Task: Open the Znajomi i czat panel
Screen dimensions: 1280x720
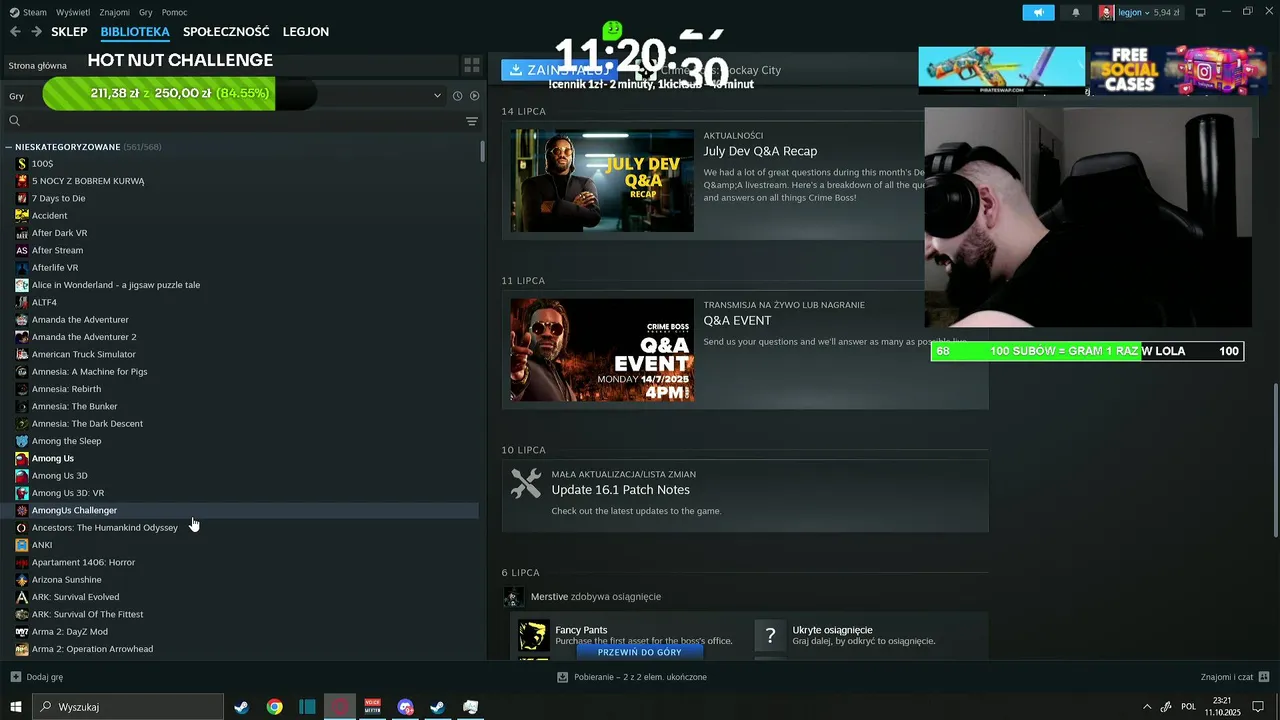Action: pyautogui.click(x=1234, y=677)
